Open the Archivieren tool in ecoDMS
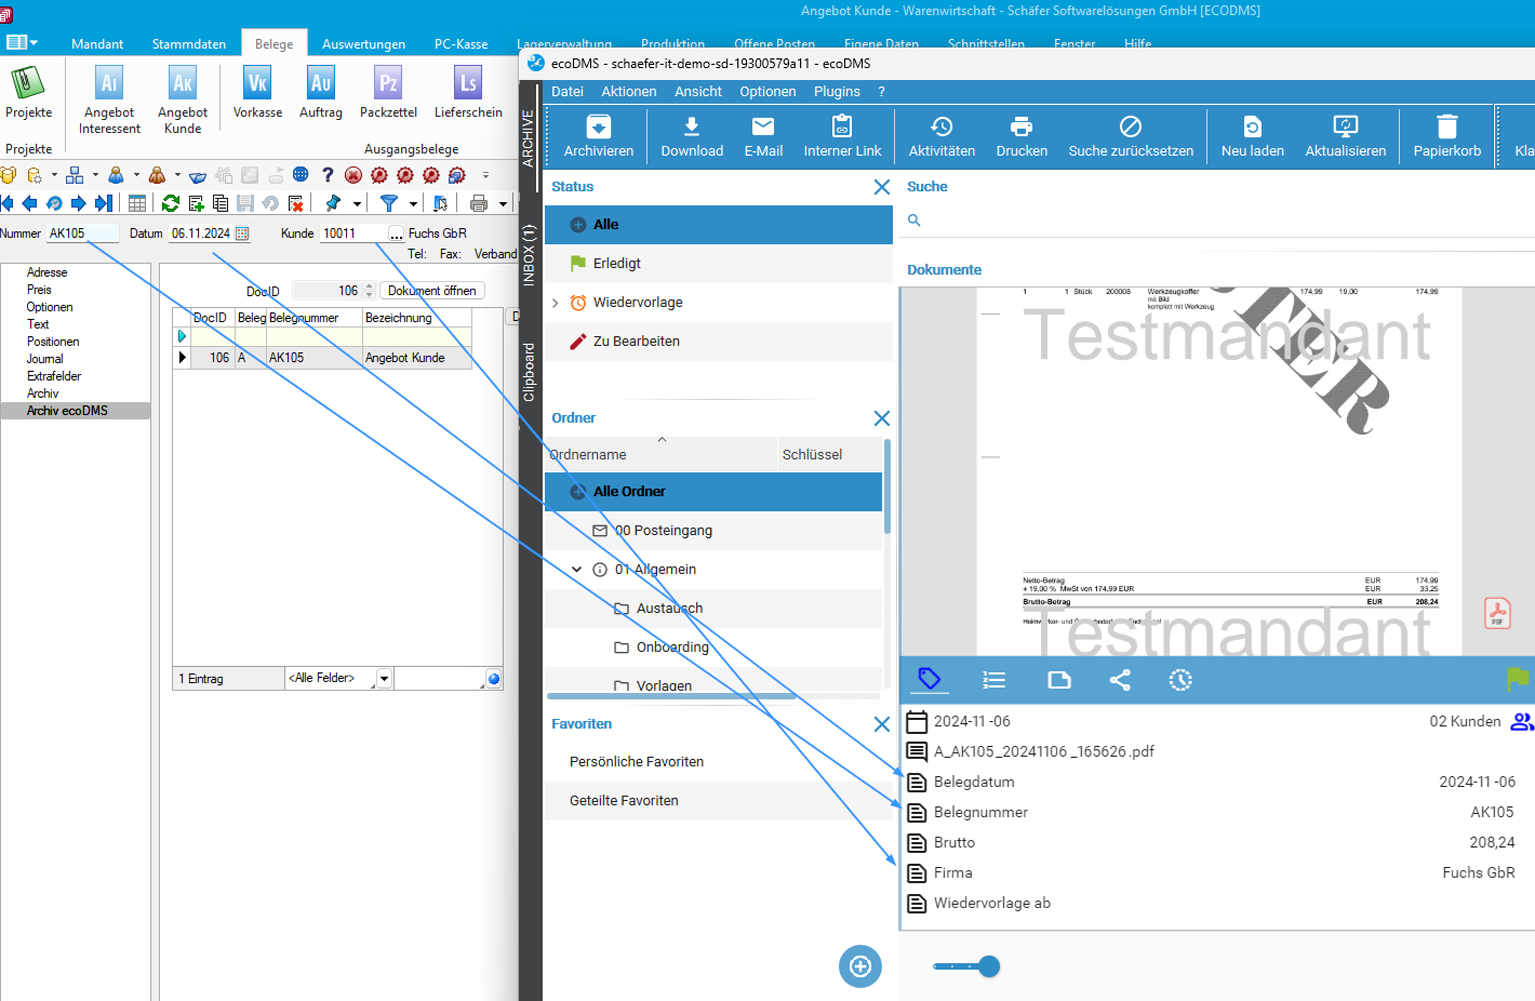1535x1001 pixels. point(598,136)
